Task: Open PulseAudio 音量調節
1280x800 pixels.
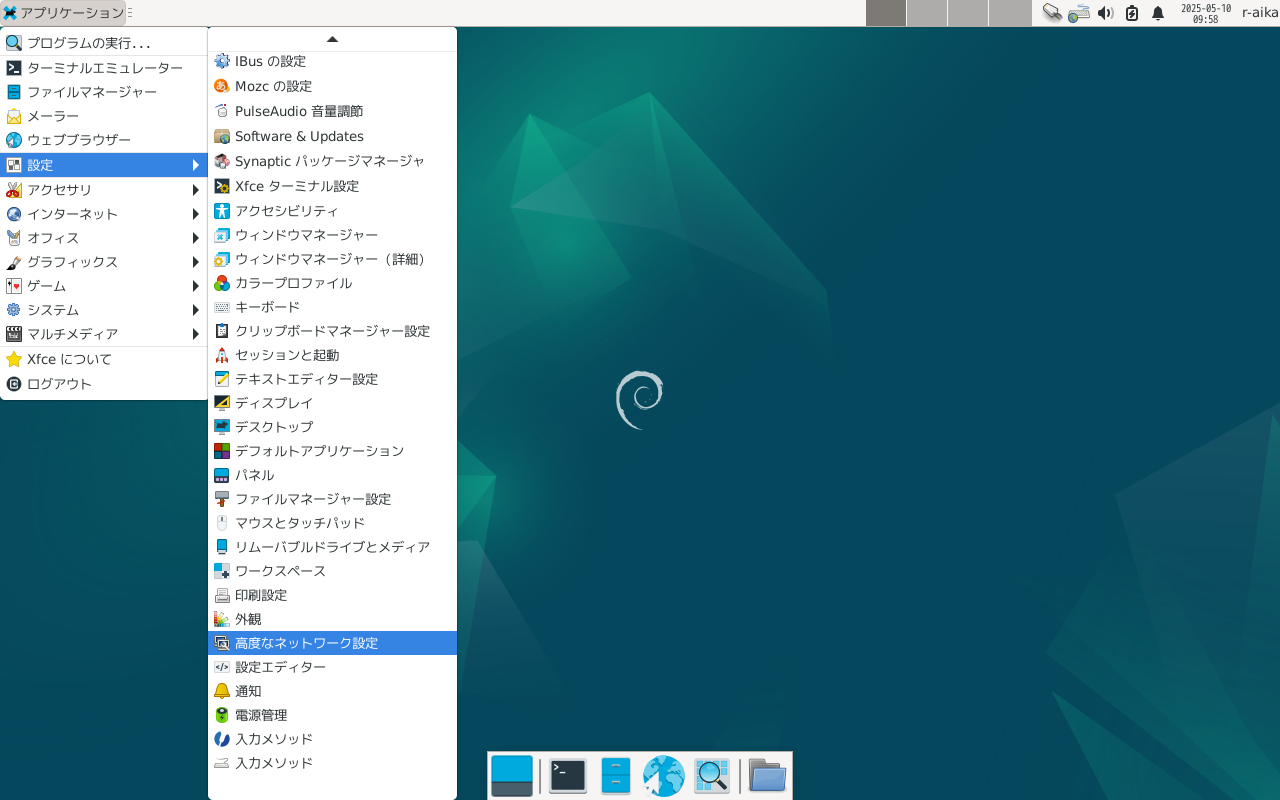Action: [x=332, y=112]
